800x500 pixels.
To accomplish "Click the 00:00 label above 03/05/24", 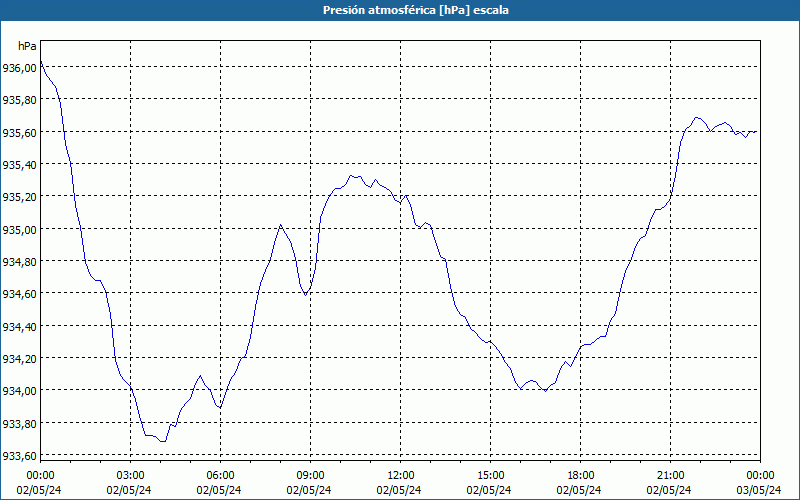I will click(760, 475).
